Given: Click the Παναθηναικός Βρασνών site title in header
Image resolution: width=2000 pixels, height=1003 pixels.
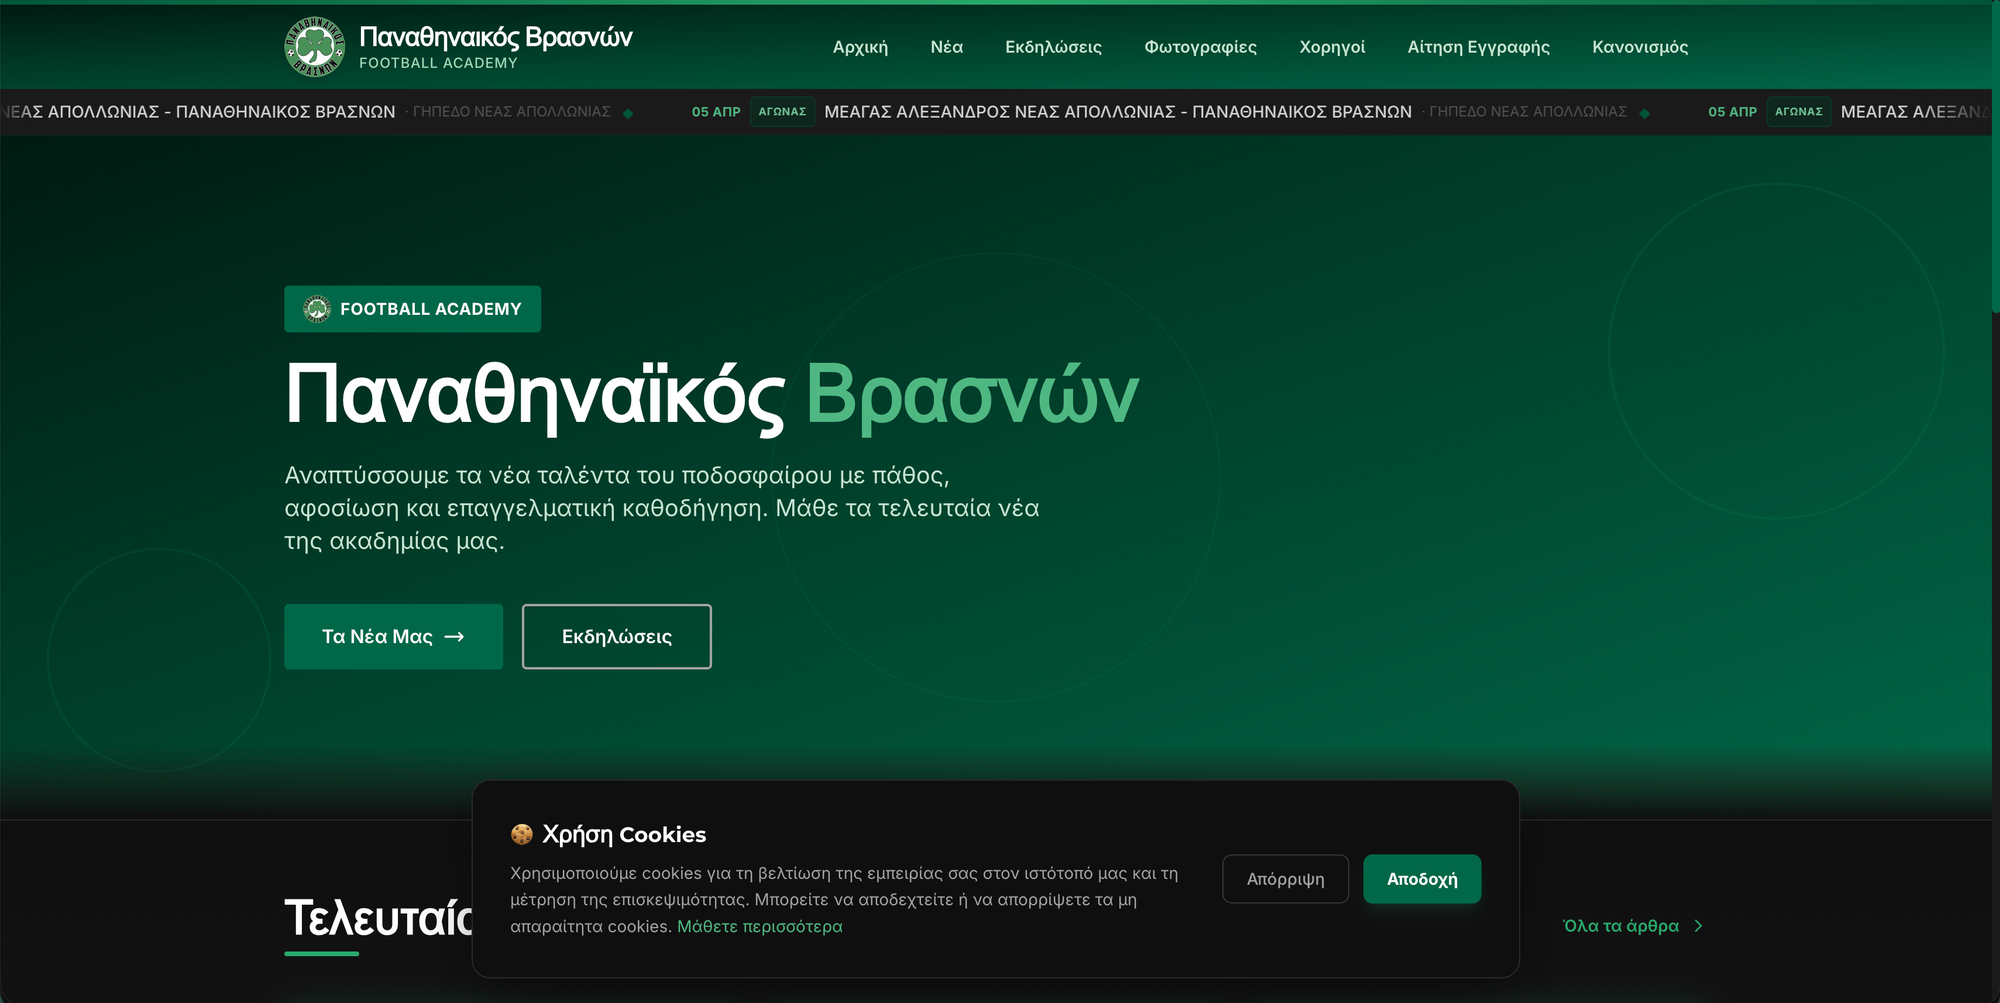Looking at the screenshot, I should [496, 37].
